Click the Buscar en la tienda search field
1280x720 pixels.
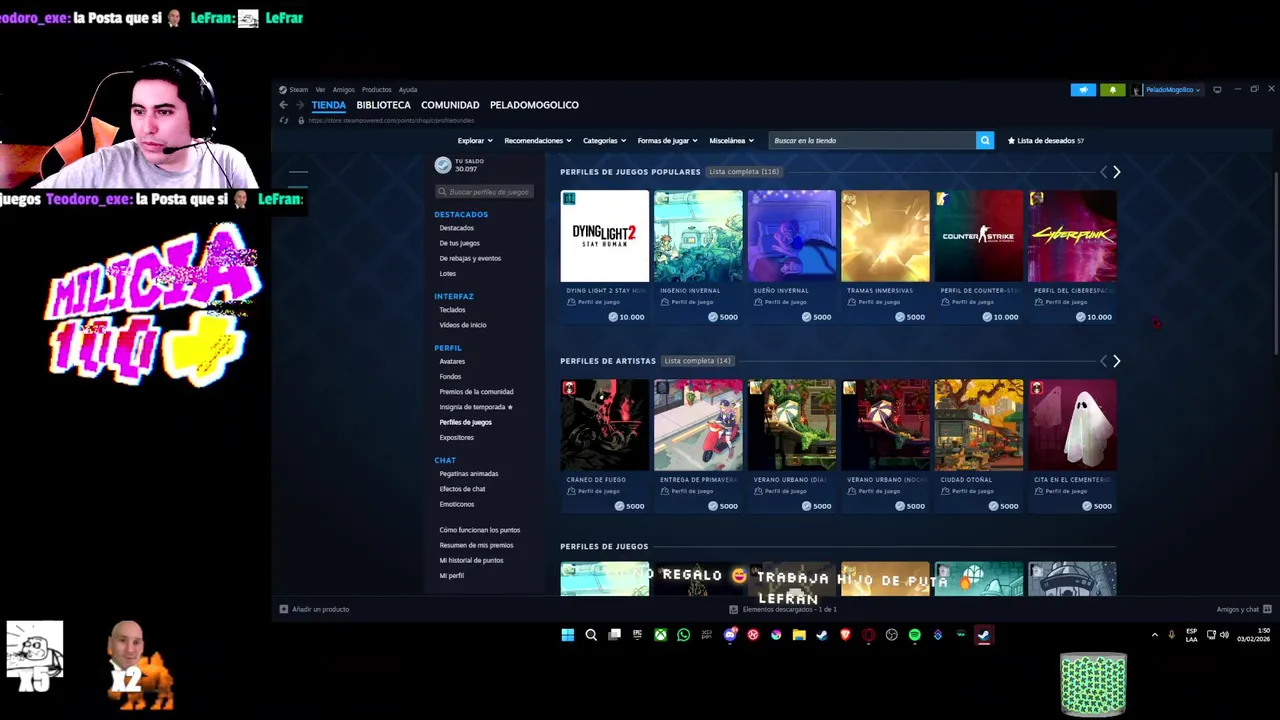872,141
